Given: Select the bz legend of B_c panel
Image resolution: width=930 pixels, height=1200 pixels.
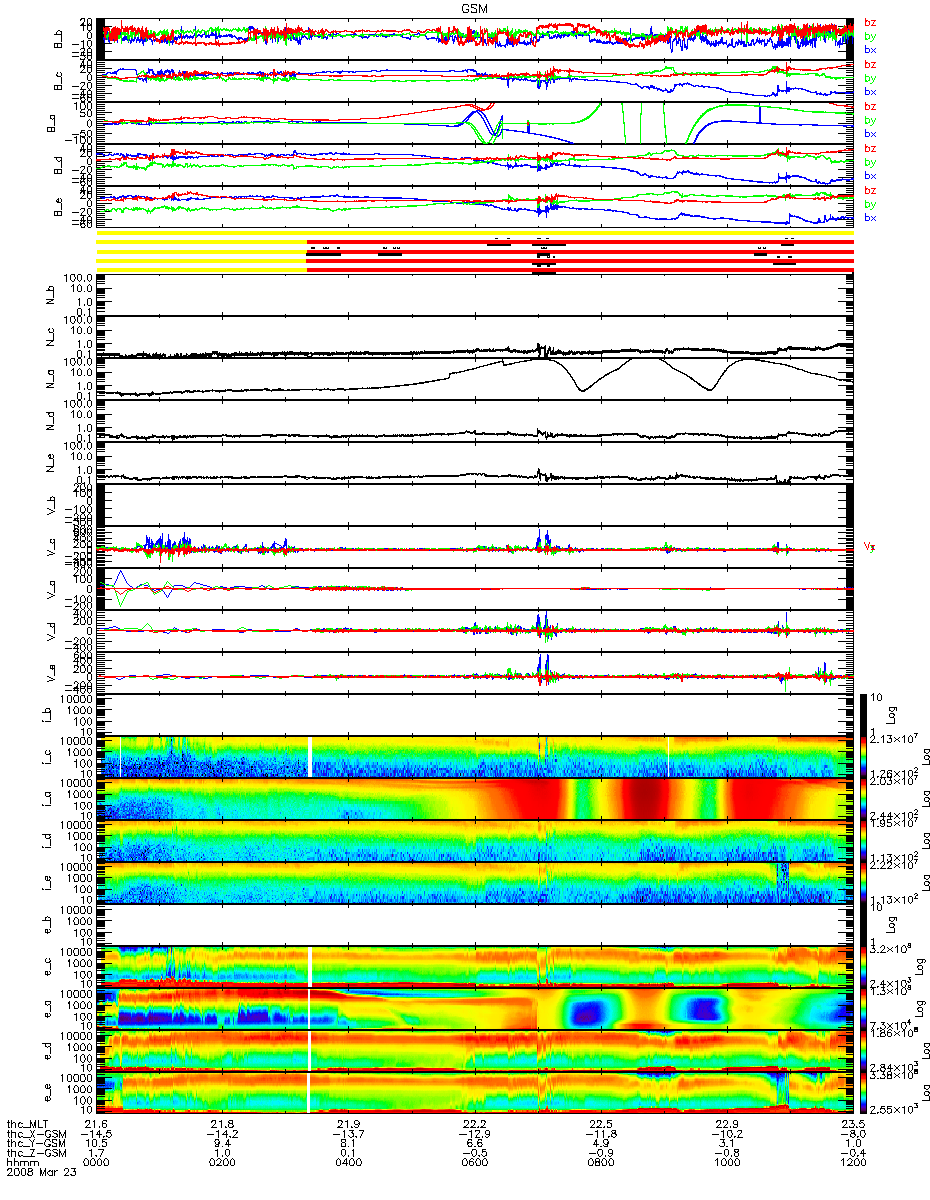Looking at the screenshot, I should click(x=870, y=64).
